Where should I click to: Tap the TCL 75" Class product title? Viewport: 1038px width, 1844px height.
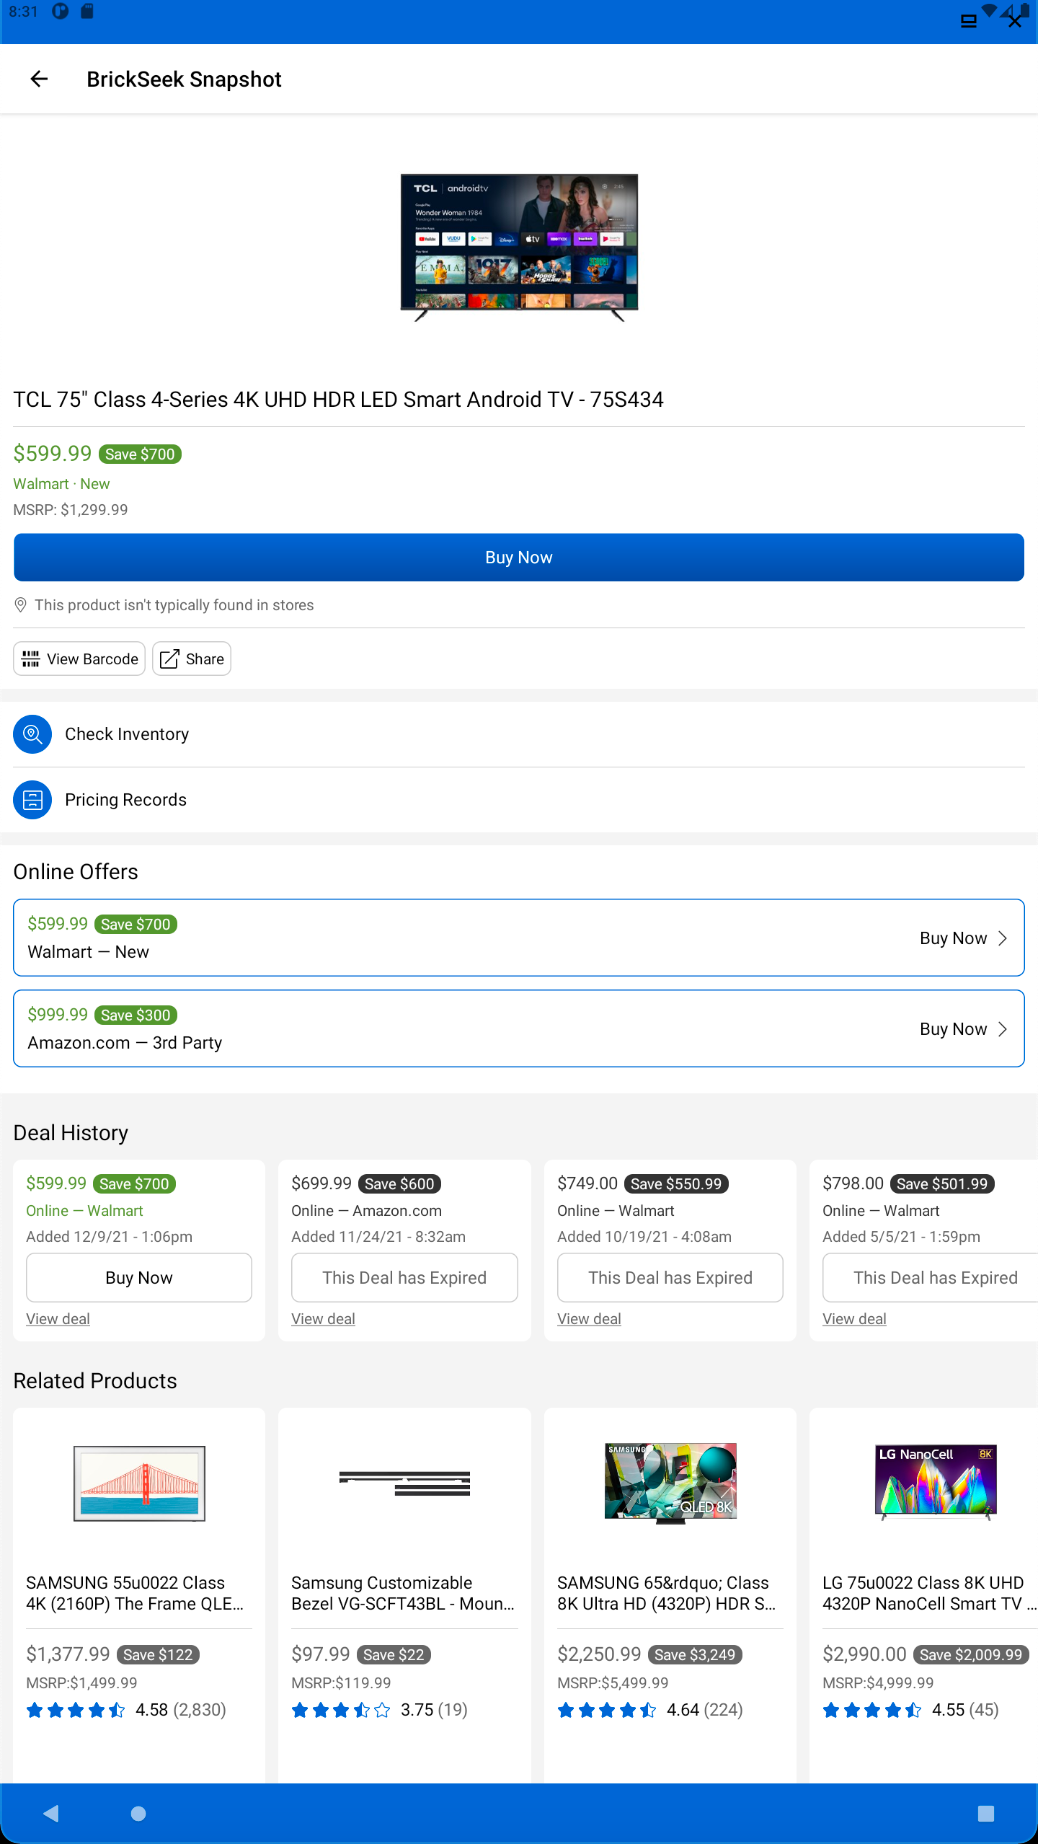[338, 400]
